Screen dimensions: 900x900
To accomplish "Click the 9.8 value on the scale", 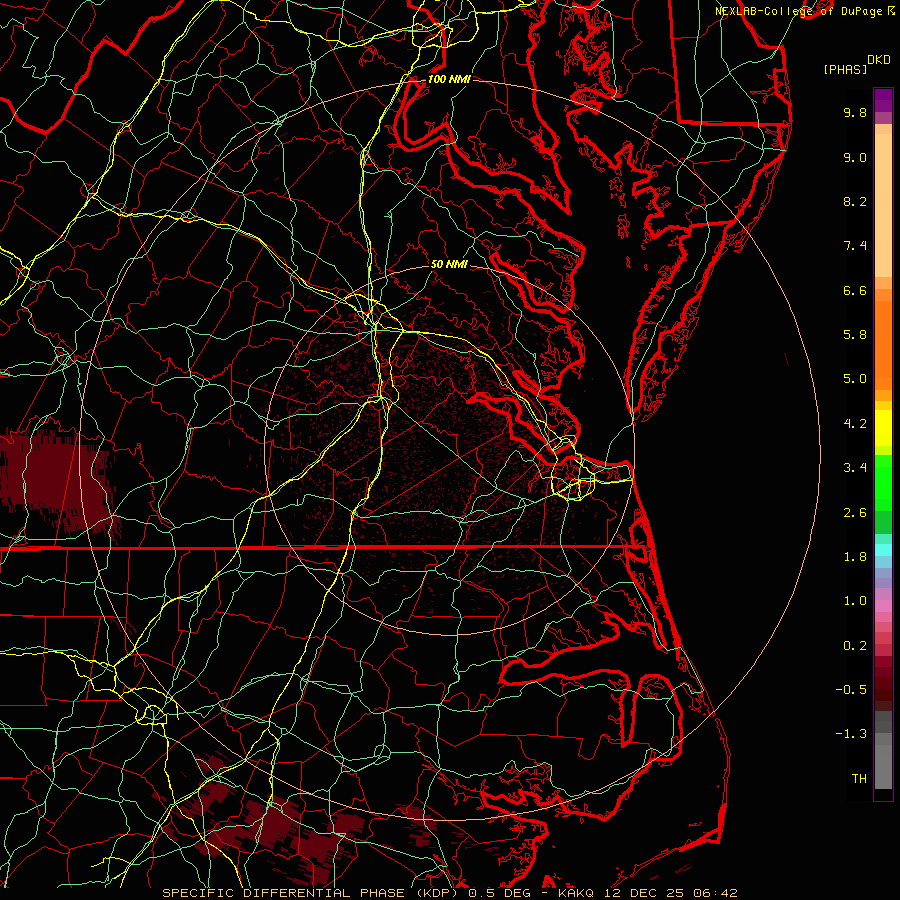I will 855,112.
